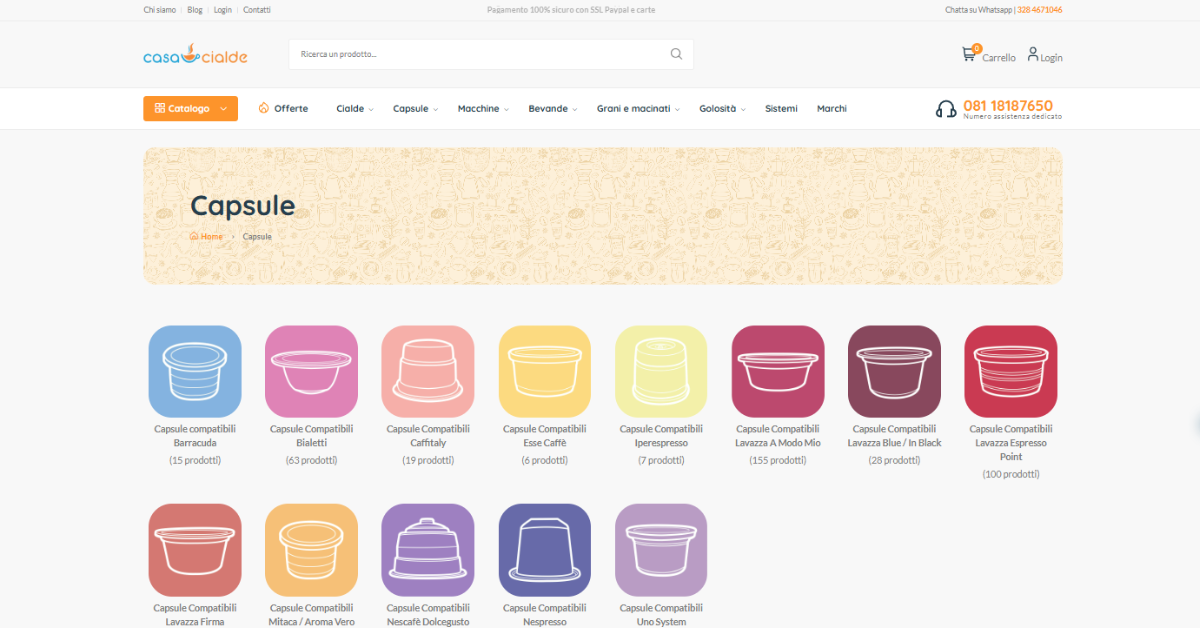The height and width of the screenshot is (628, 1200).
Task: Expand the Capsule menu
Action: [415, 108]
